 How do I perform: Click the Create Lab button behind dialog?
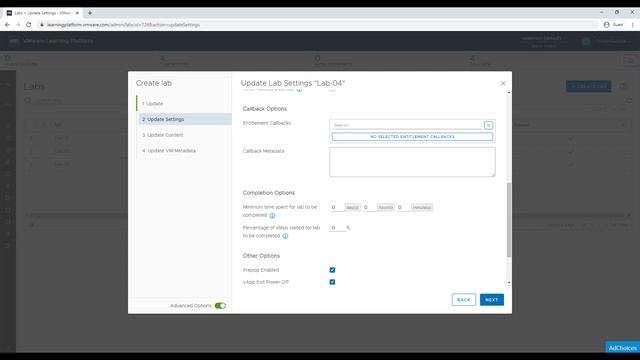pyautogui.click(x=588, y=86)
